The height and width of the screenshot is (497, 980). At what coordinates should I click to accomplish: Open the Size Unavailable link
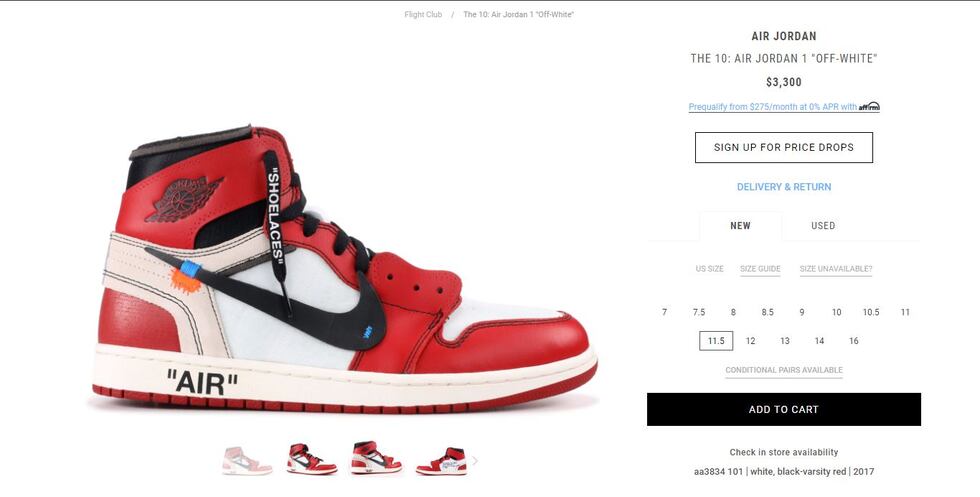[x=836, y=269]
